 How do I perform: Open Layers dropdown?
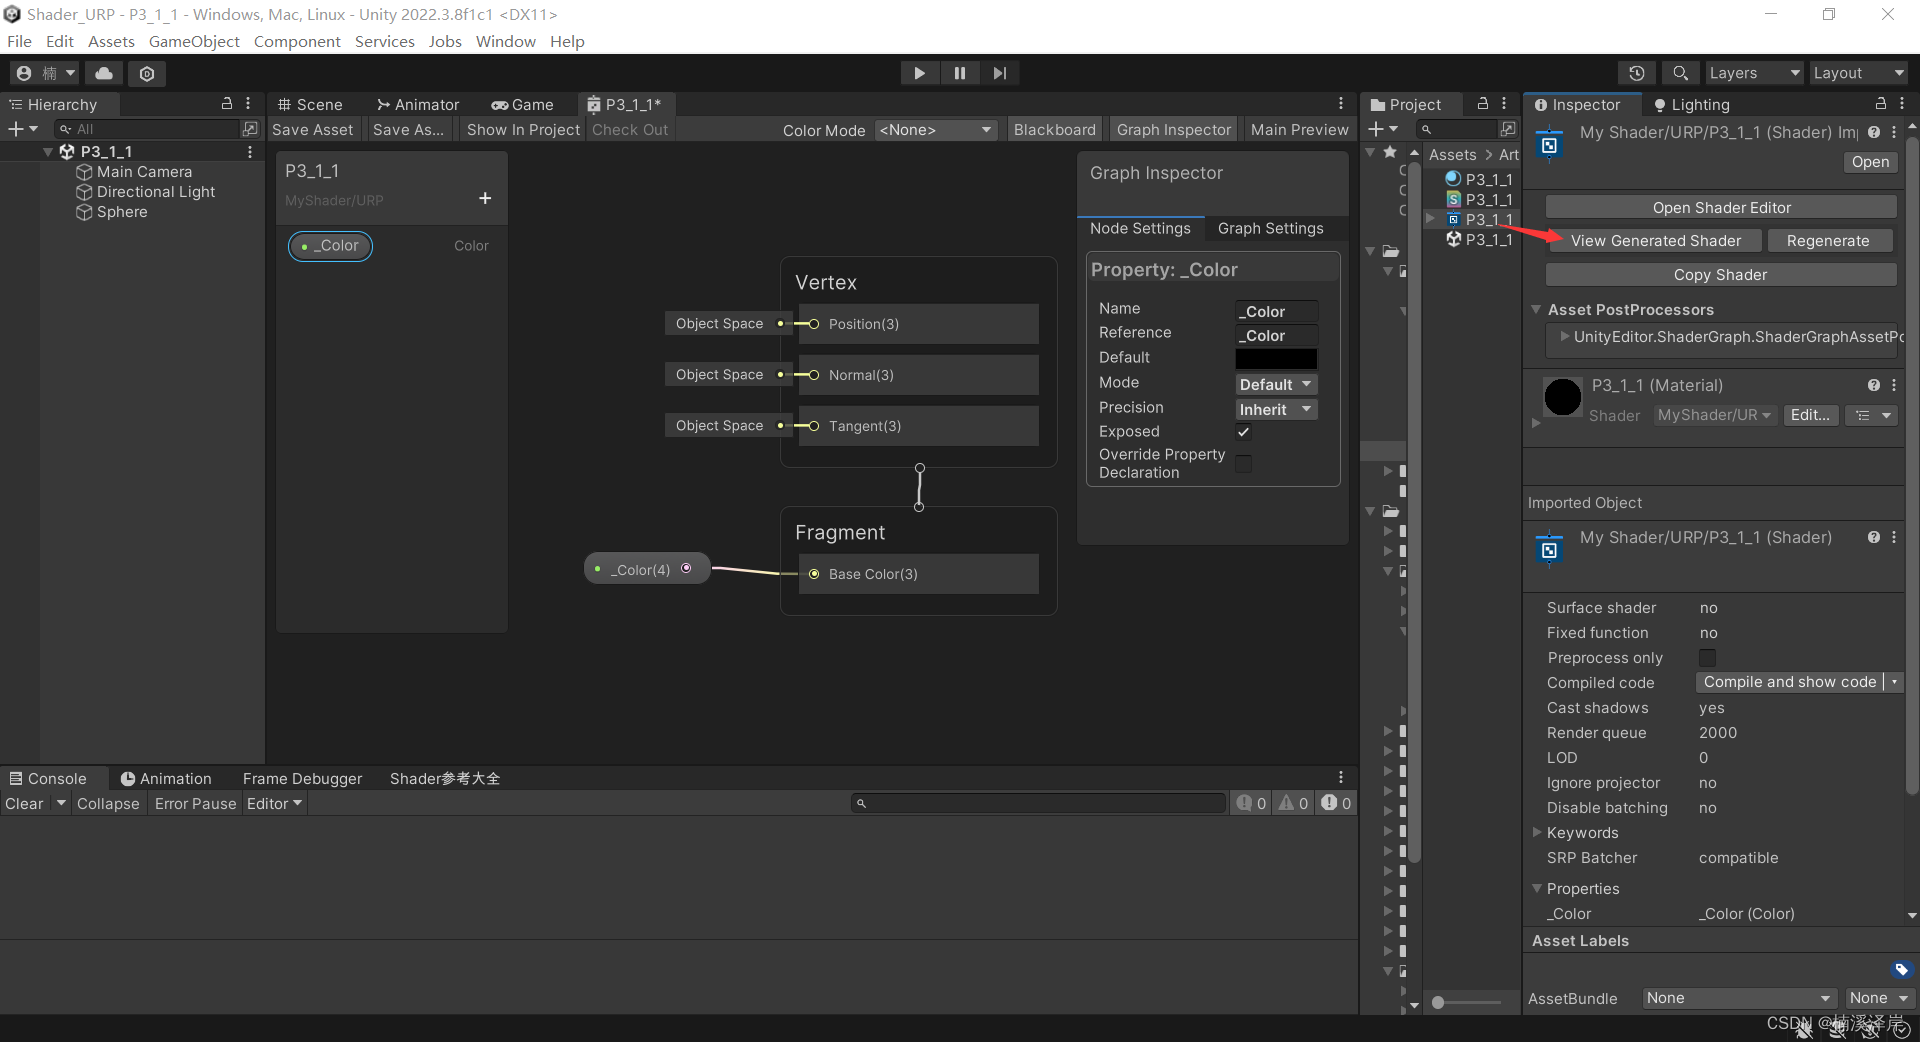point(1754,73)
